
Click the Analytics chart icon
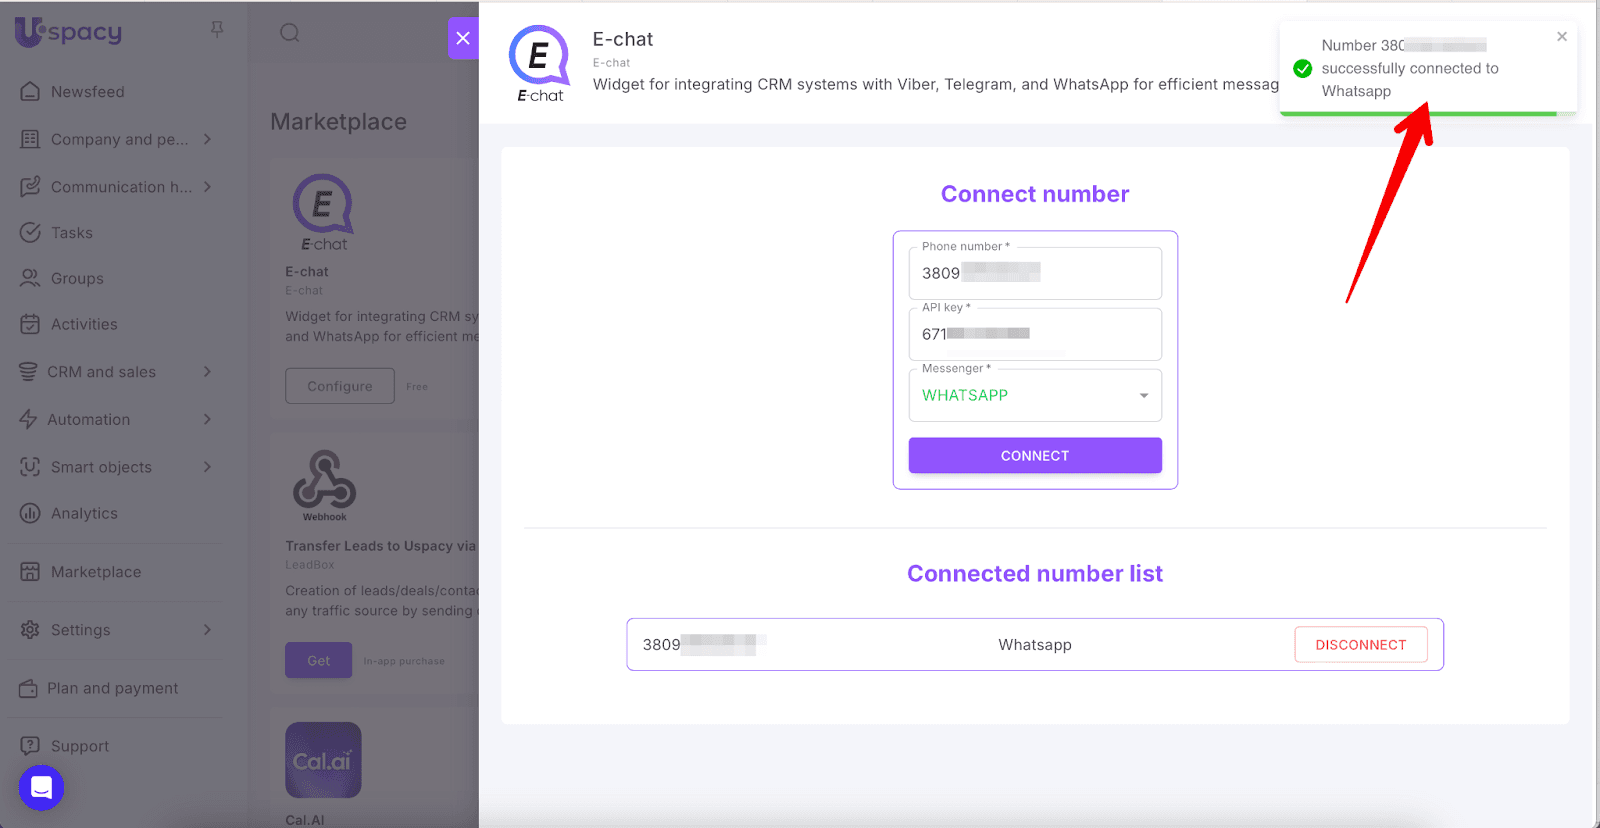31,513
